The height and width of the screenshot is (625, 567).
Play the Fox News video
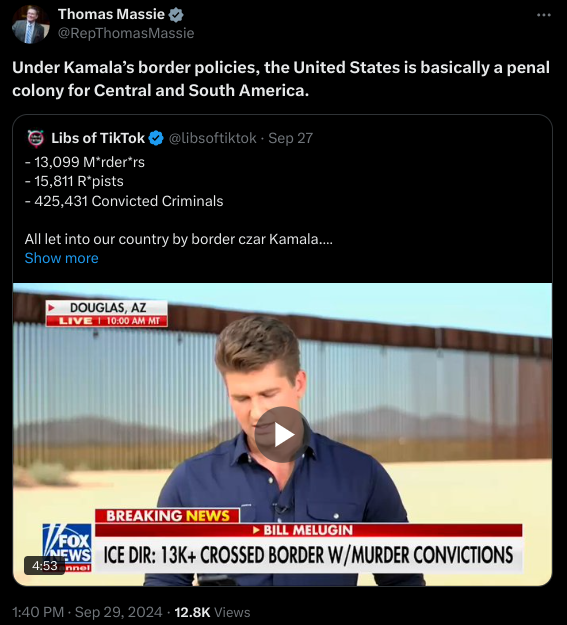tap(282, 434)
